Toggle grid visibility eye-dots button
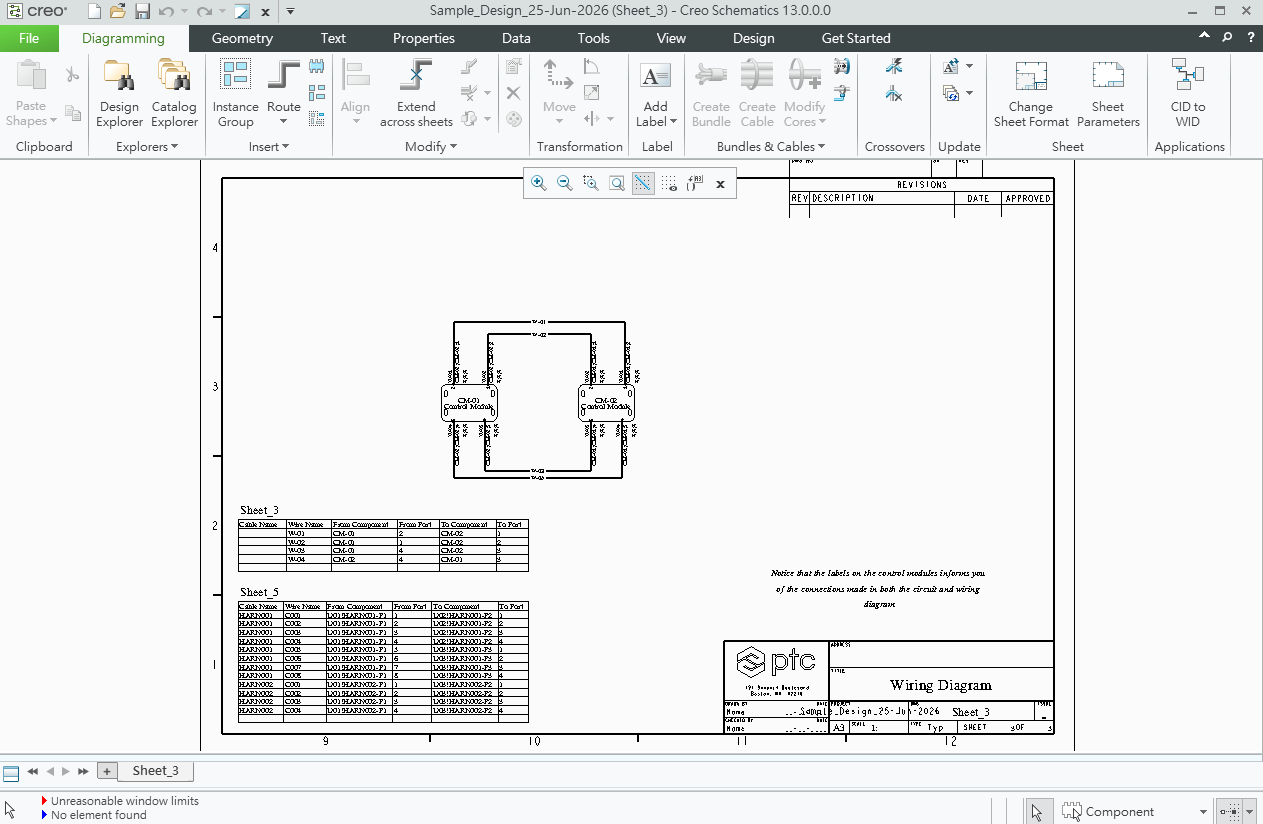This screenshot has height=824, width=1263. coord(669,183)
